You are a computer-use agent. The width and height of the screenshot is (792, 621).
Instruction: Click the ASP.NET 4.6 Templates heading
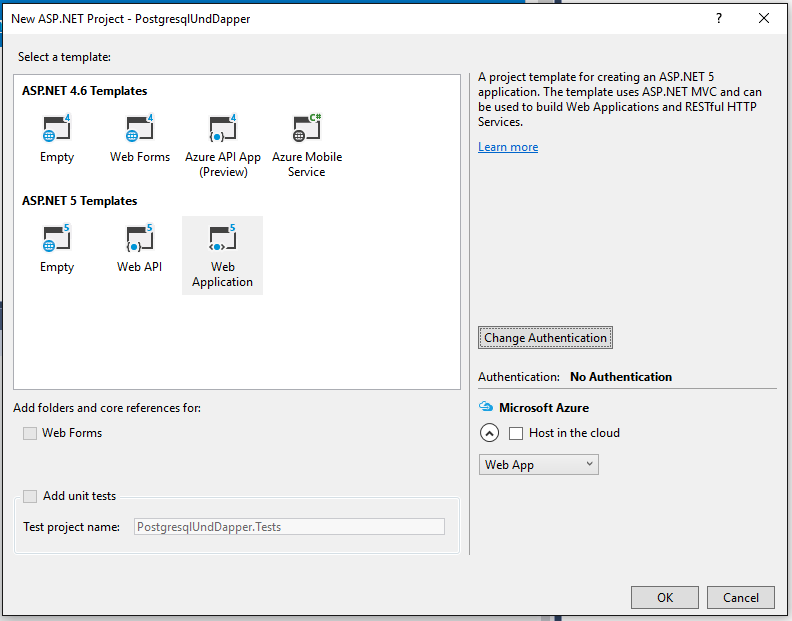(x=84, y=91)
